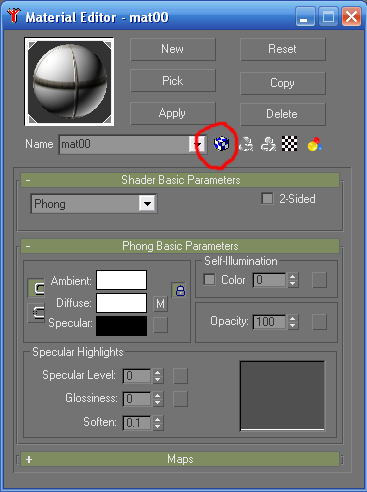Click the Self-Illumination map slot button
This screenshot has width=367, height=492.
pyautogui.click(x=319, y=280)
